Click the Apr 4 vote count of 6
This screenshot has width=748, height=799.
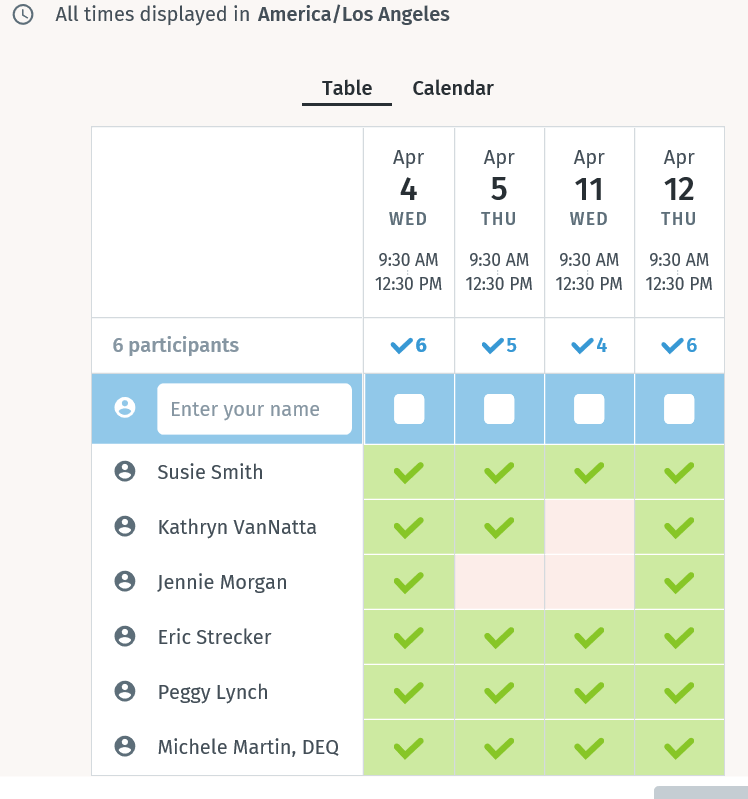pyautogui.click(x=409, y=346)
